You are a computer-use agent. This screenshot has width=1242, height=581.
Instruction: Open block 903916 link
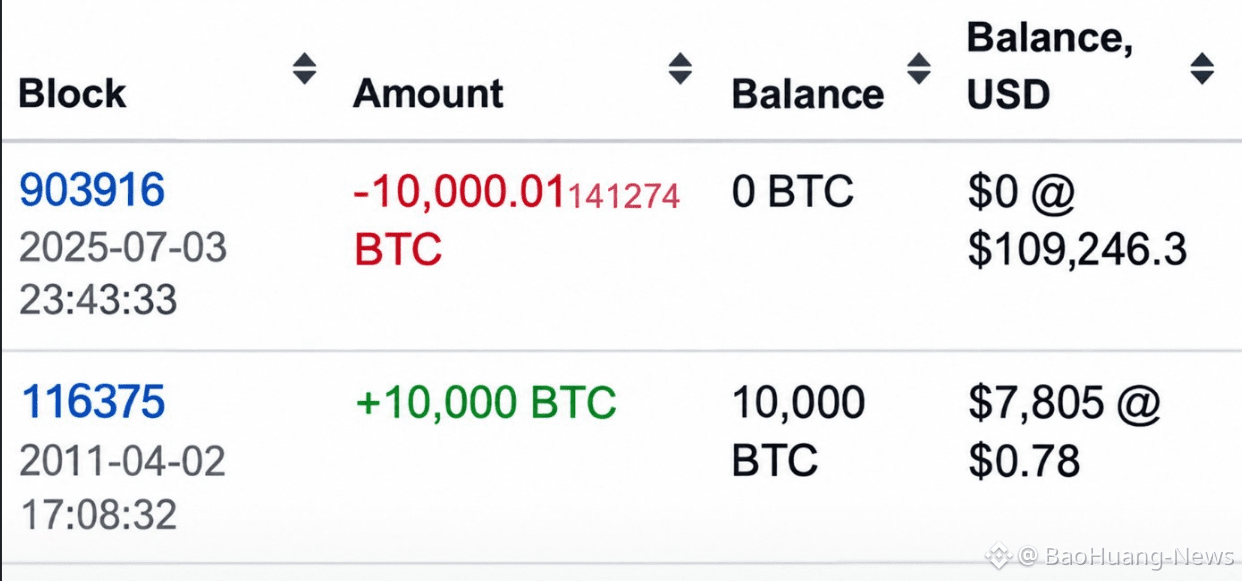(x=92, y=190)
